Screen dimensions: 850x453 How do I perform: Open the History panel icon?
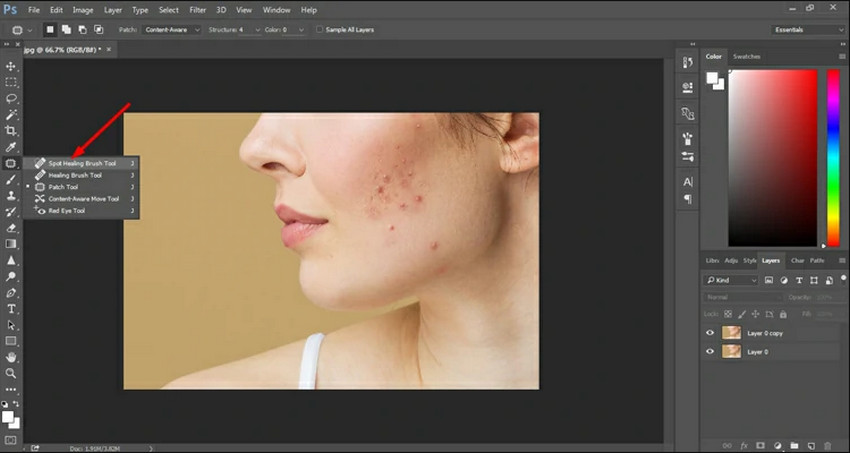tap(687, 62)
